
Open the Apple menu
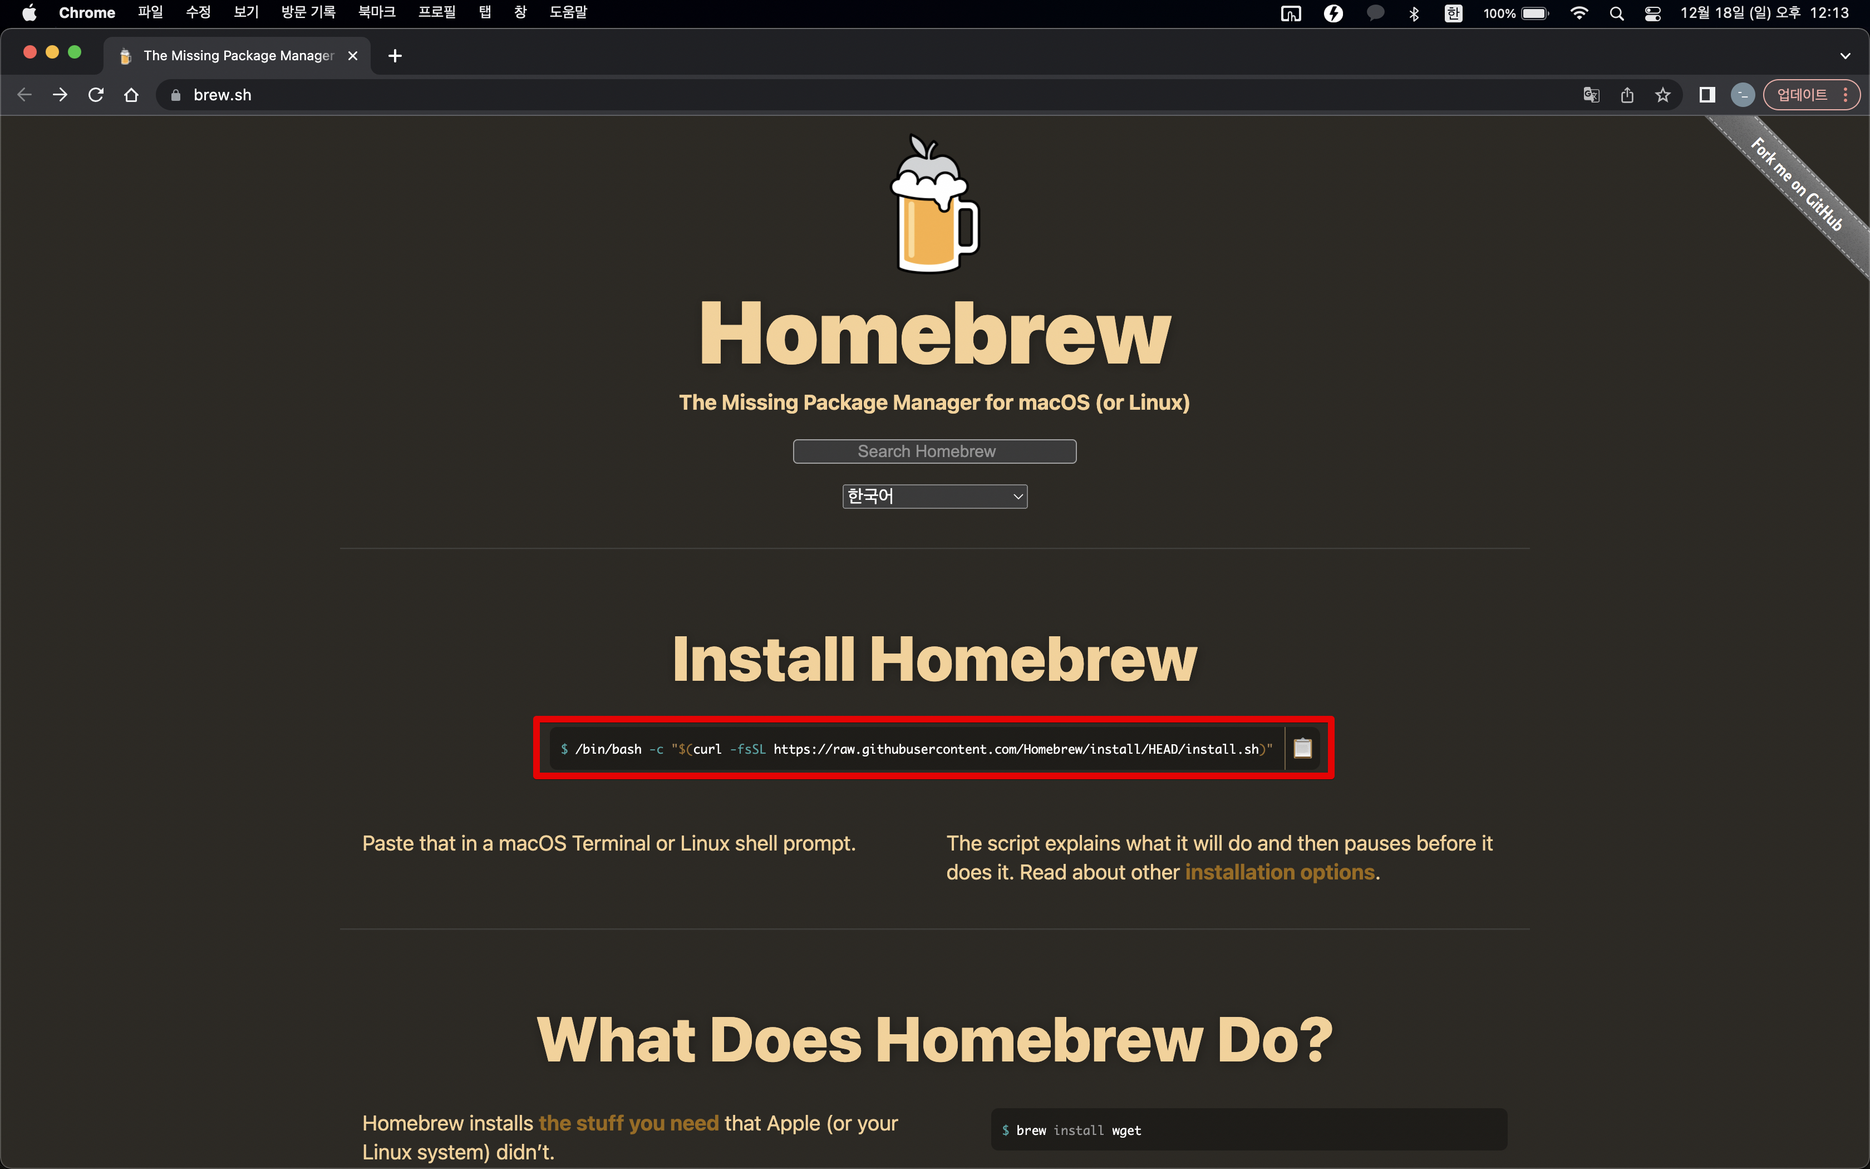click(29, 13)
